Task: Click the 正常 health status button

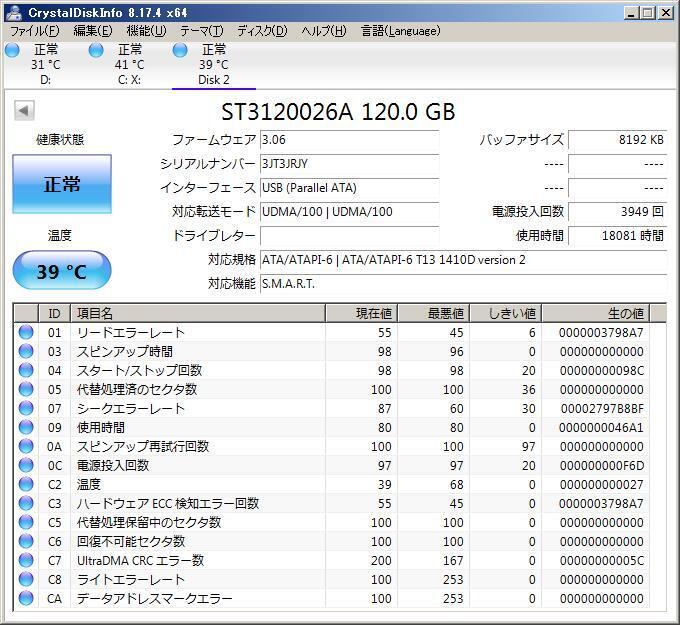Action: [x=62, y=184]
